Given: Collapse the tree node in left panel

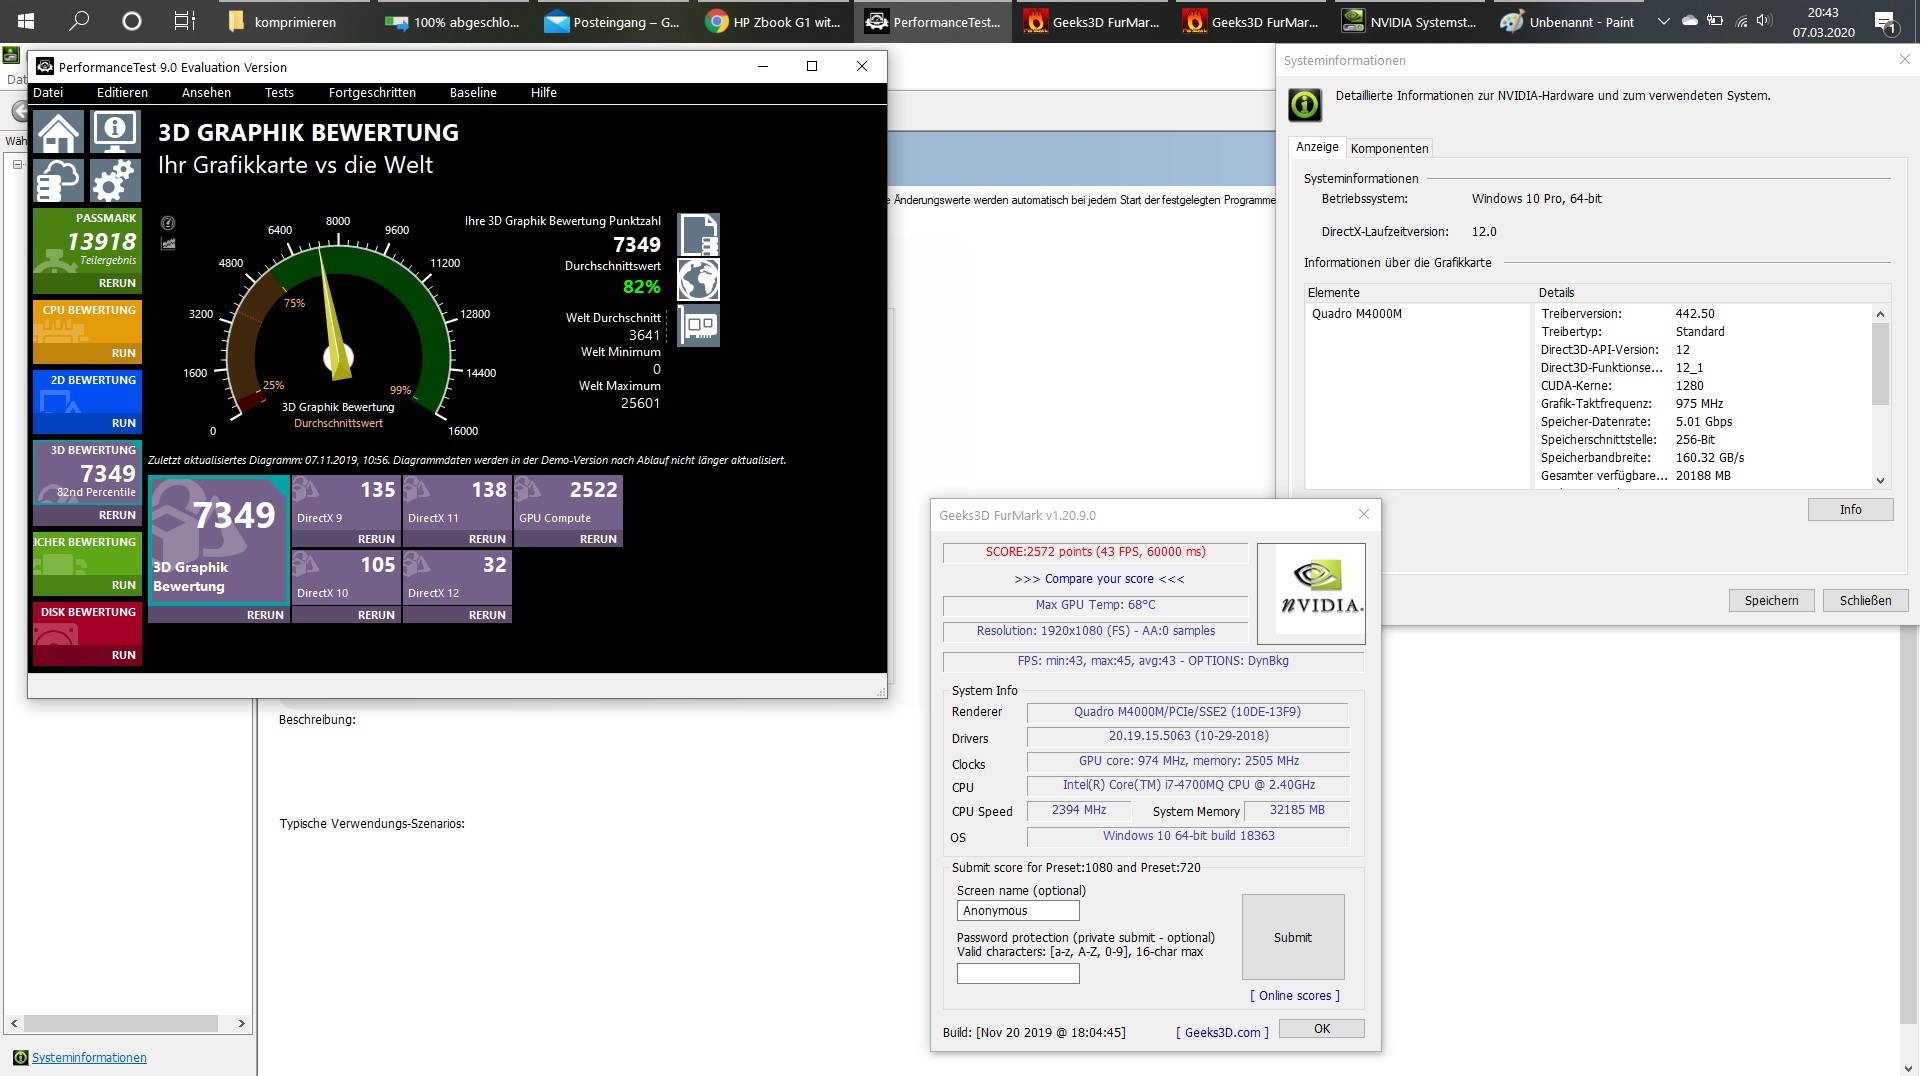Looking at the screenshot, I should (17, 165).
